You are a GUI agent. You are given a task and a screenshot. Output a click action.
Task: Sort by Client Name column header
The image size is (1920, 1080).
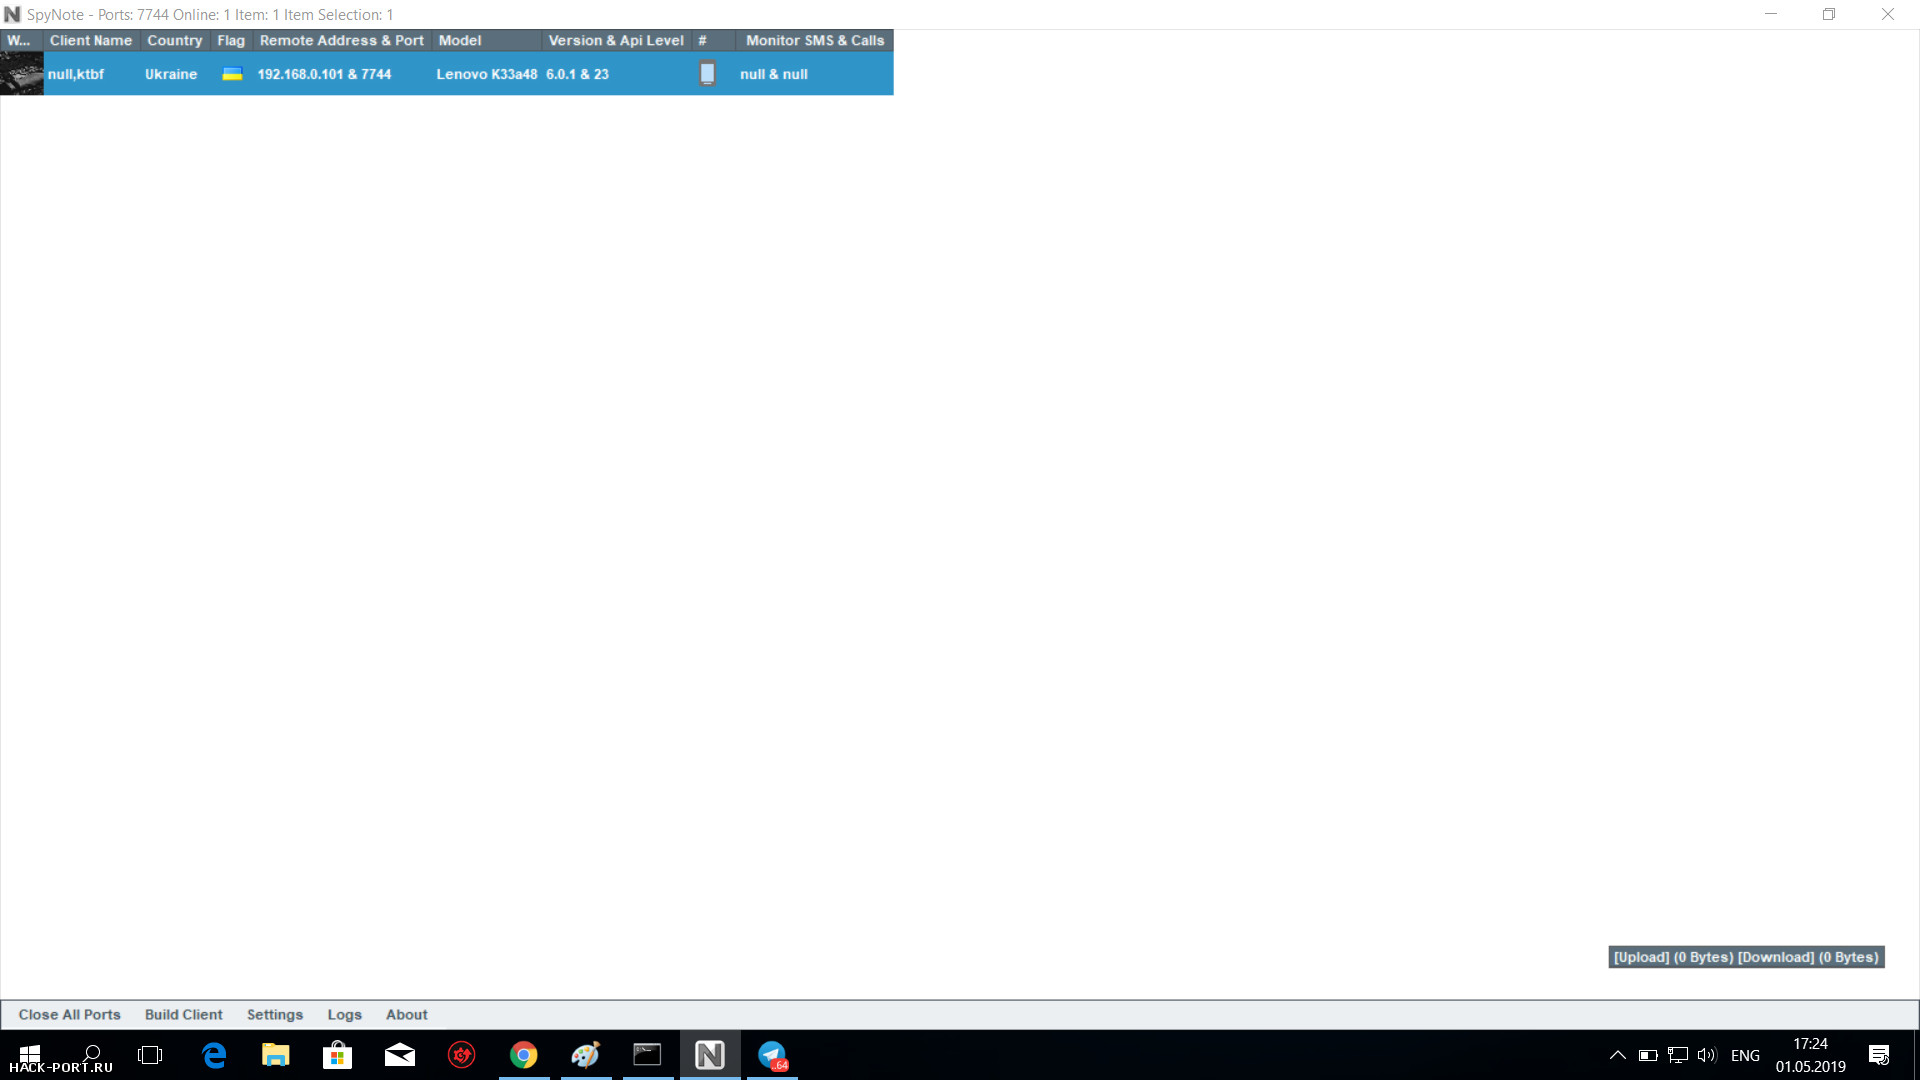click(91, 40)
